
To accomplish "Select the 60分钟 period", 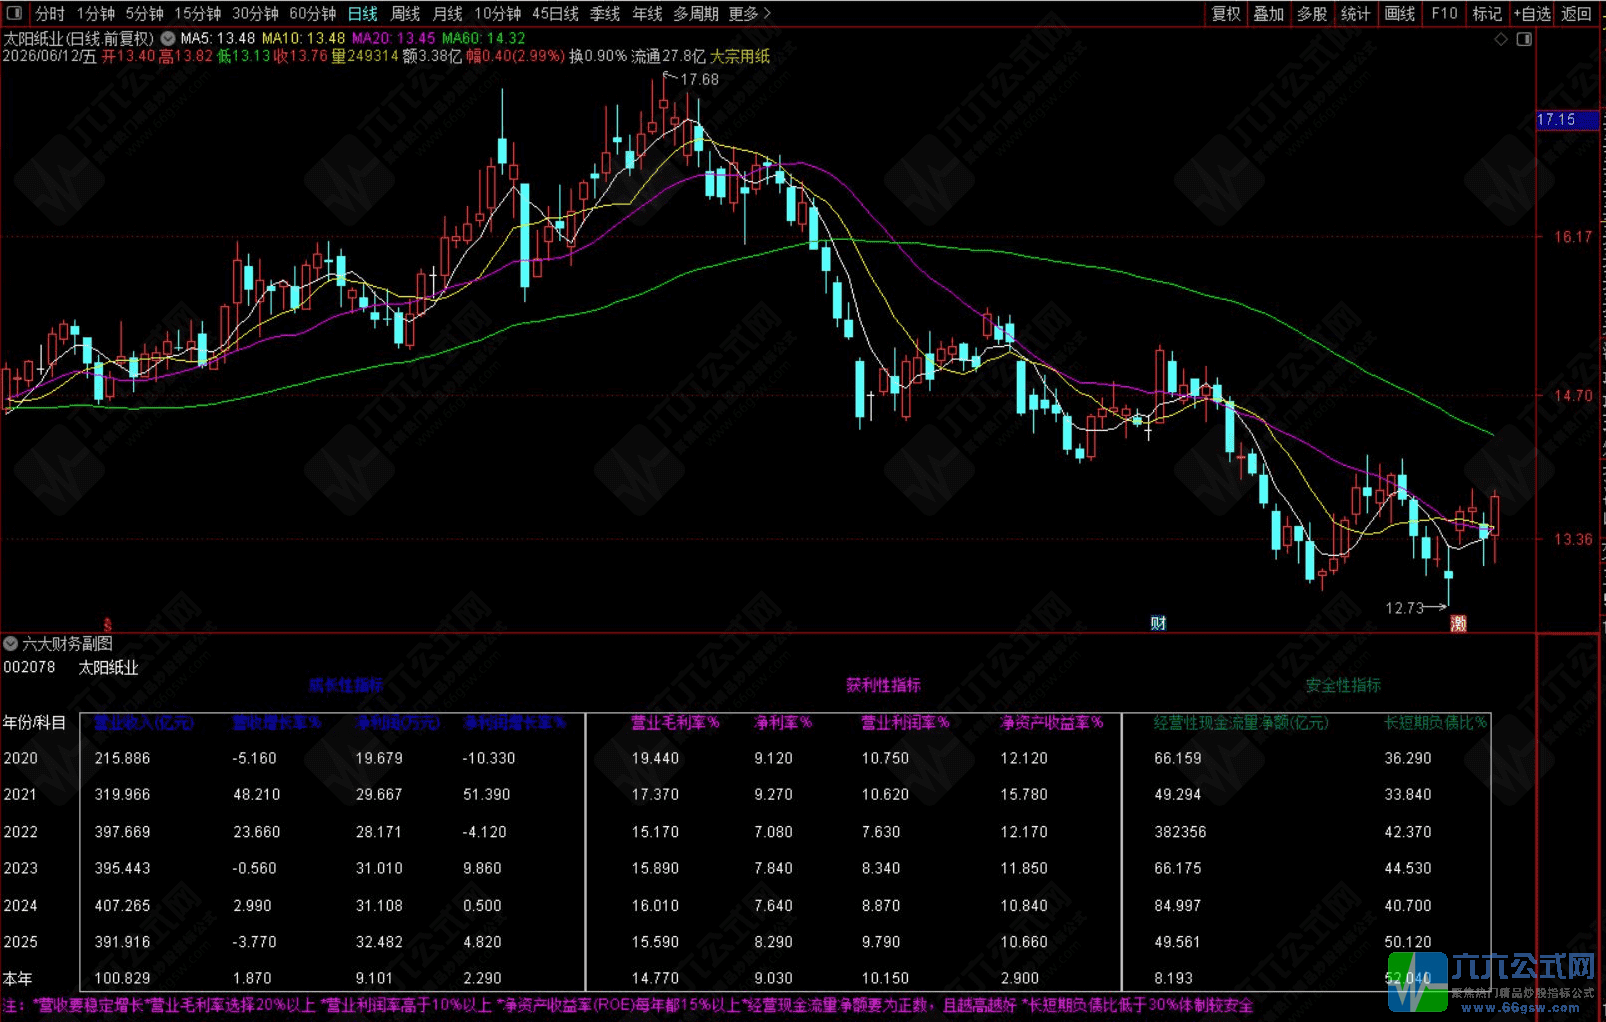I will pyautogui.click(x=312, y=13).
